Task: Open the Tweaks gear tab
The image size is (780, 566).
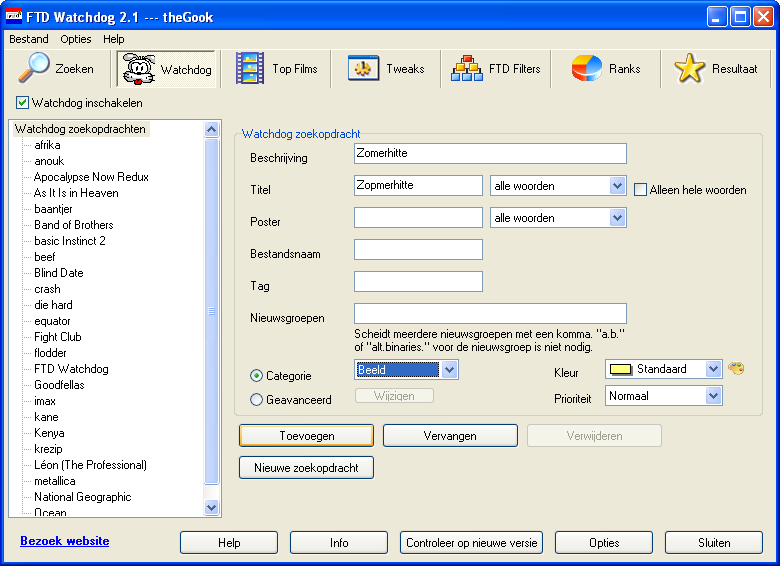Action: coord(387,69)
